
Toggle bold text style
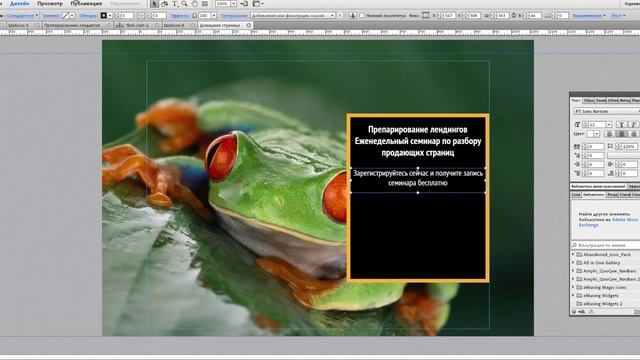point(621,124)
